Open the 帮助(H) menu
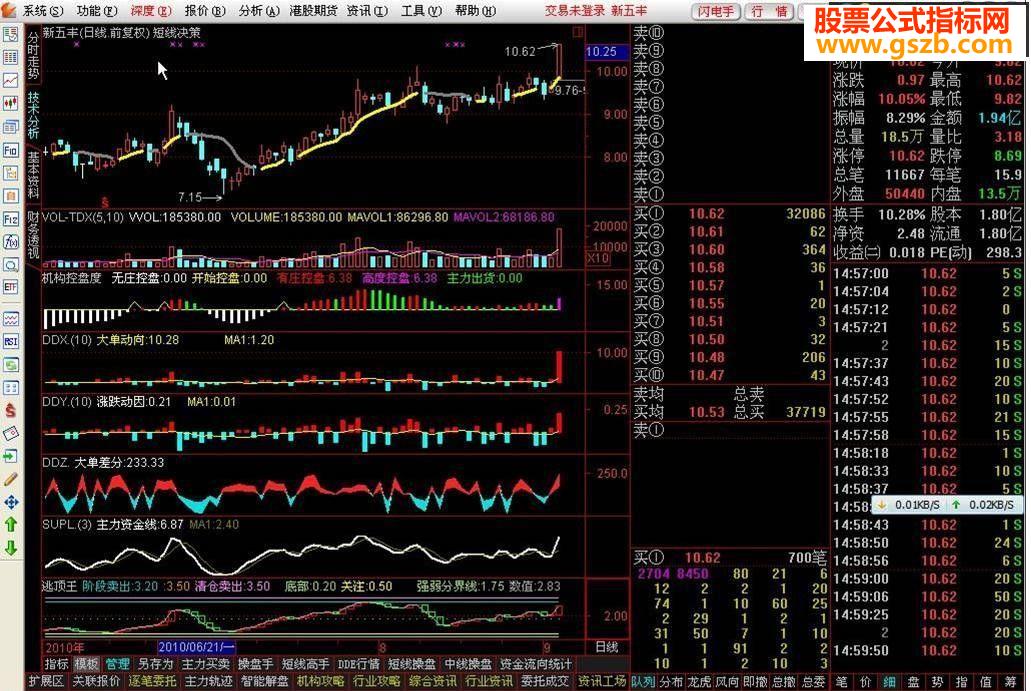Screen dimensions: 1031x691 [x=475, y=11]
